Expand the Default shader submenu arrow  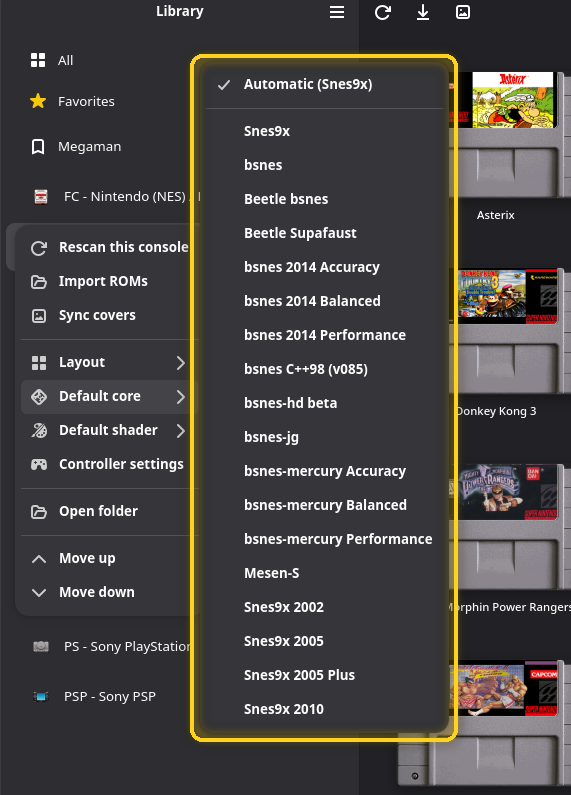[181, 430]
